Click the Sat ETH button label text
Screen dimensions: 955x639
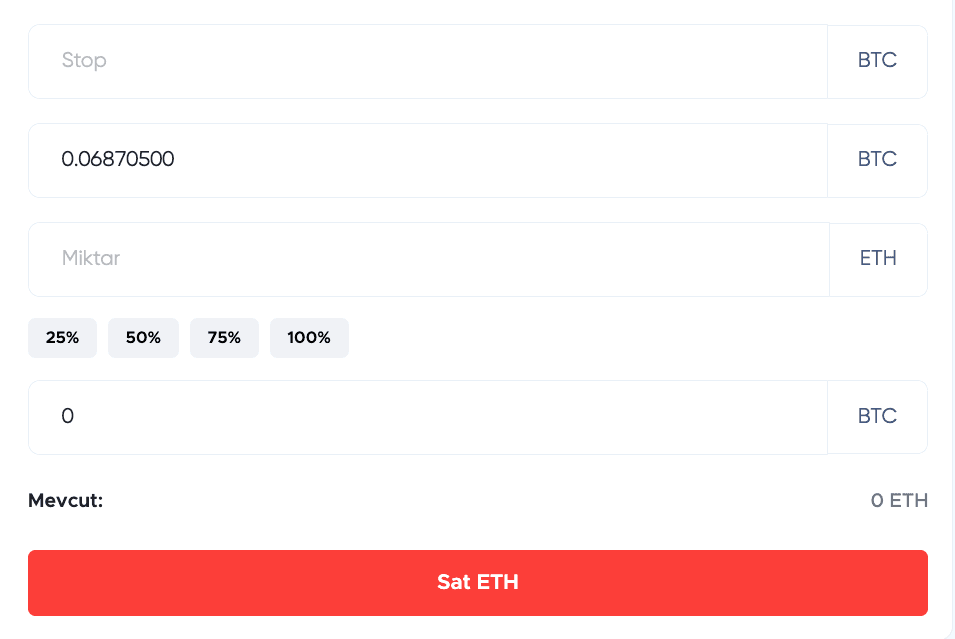pos(478,582)
